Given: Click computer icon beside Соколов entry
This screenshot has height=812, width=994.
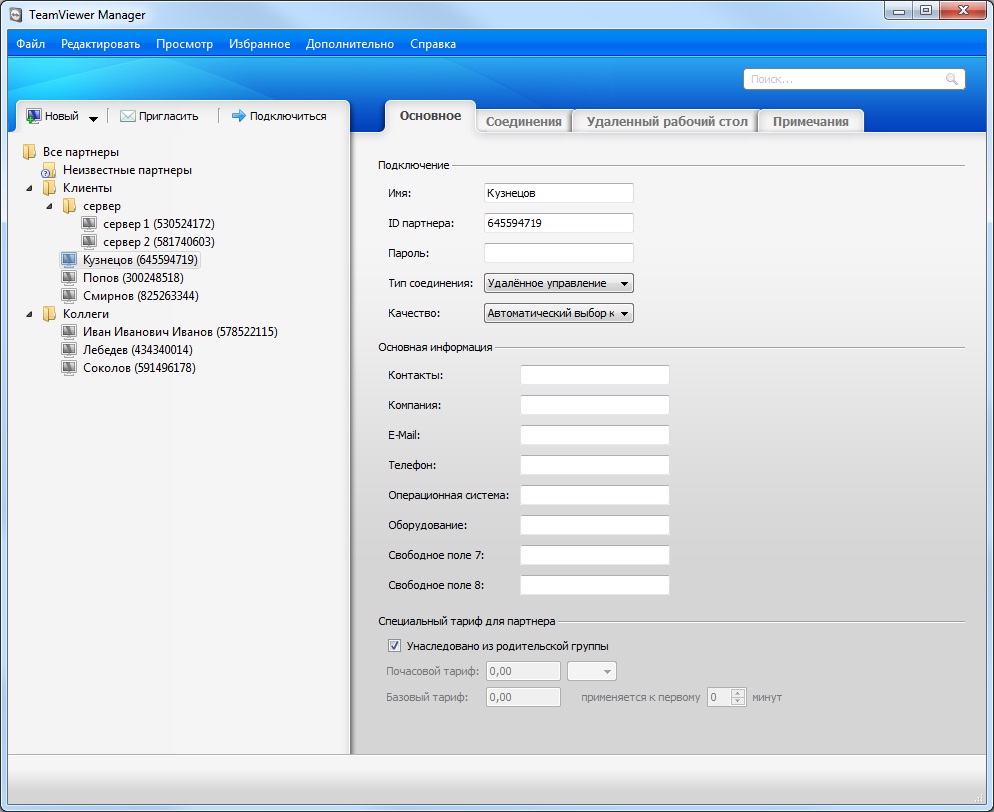Looking at the screenshot, I should pyautogui.click(x=69, y=368).
